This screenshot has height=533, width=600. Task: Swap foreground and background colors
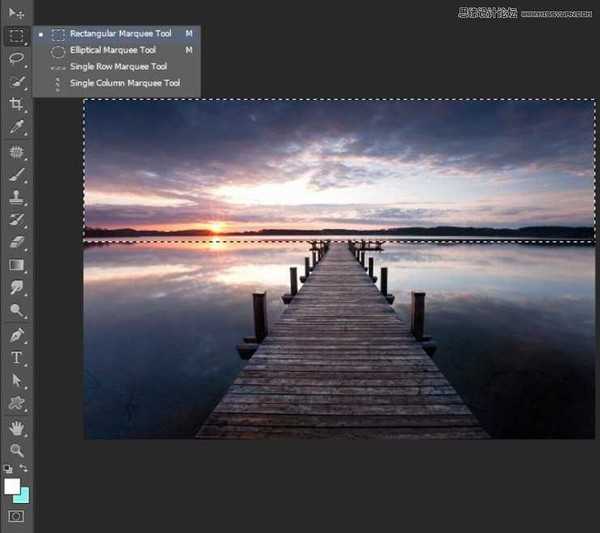[x=24, y=469]
